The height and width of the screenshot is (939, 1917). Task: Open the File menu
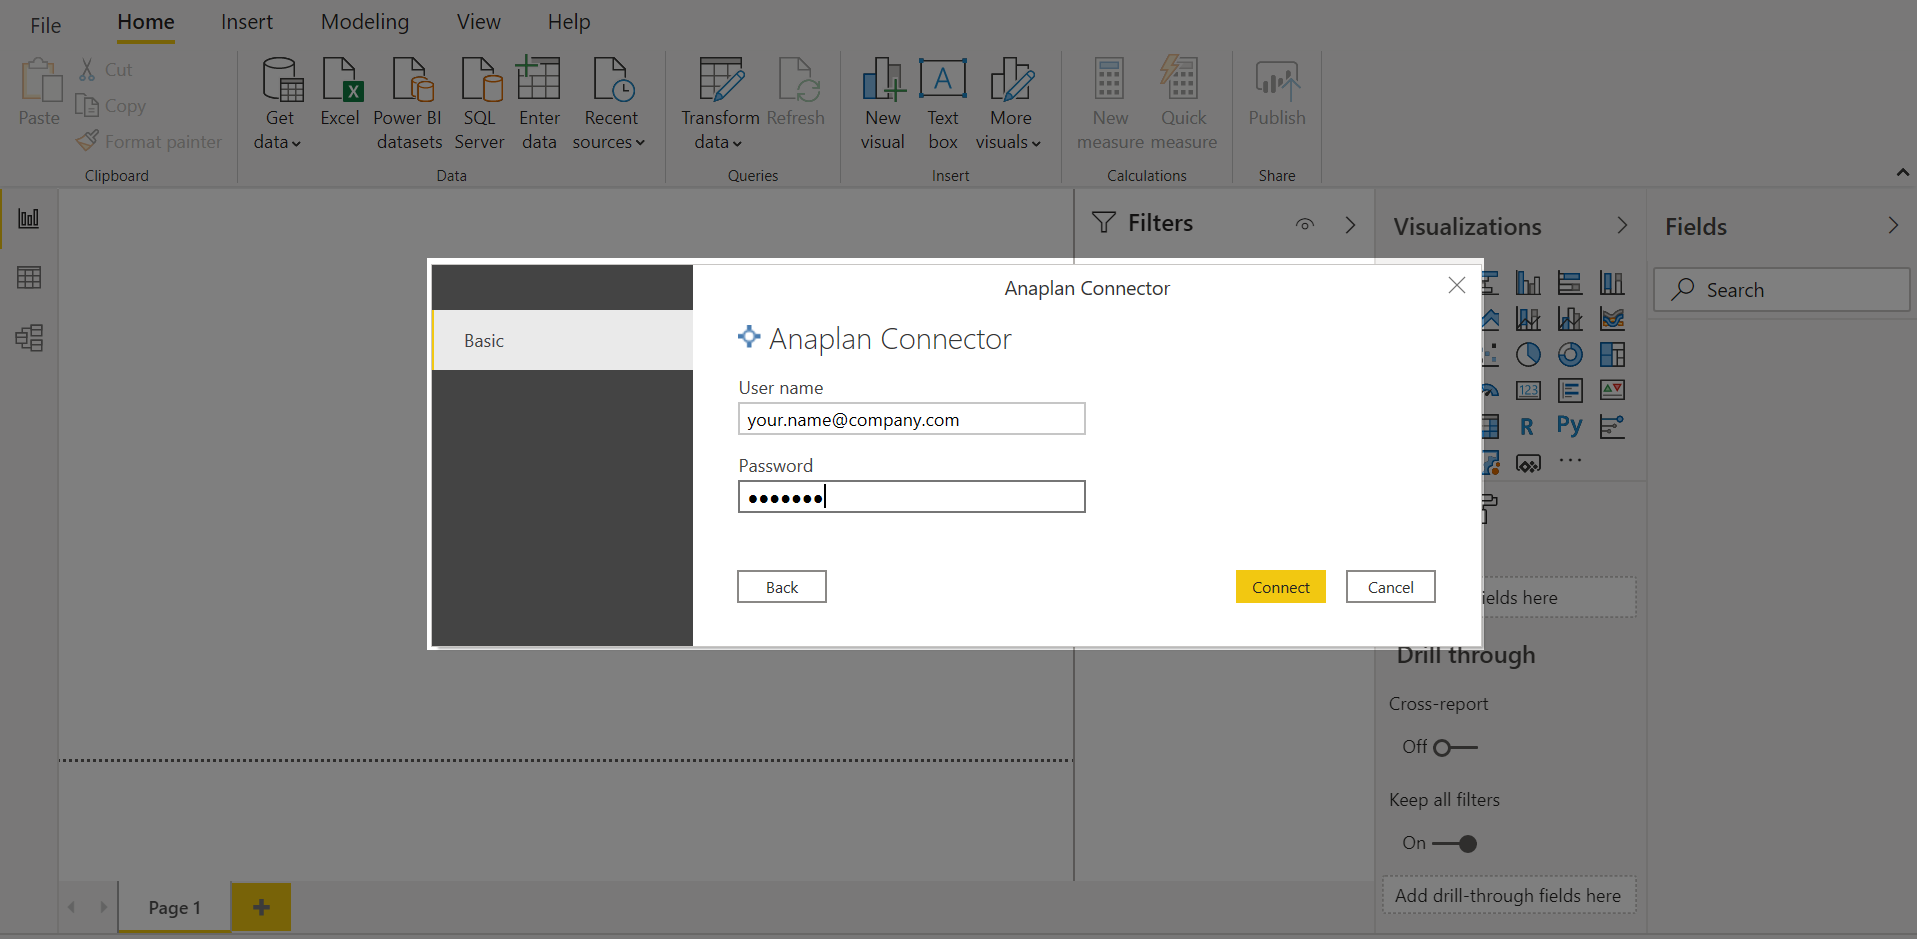tap(45, 25)
